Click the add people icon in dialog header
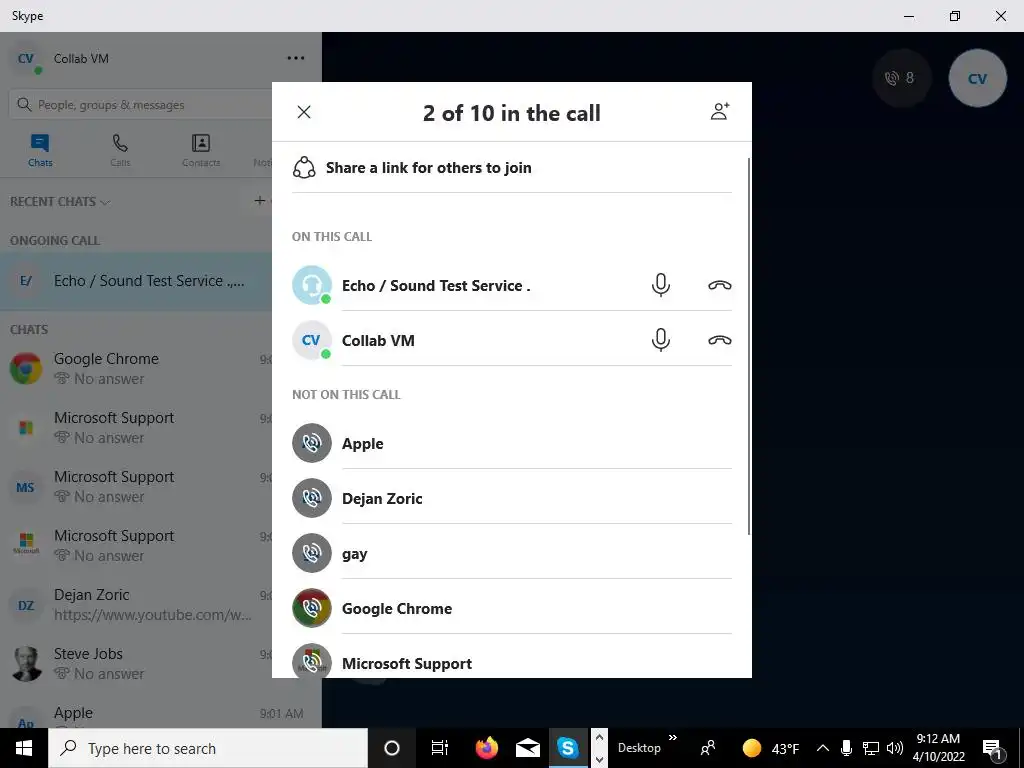Screen dimensions: 1024x768 720,111
